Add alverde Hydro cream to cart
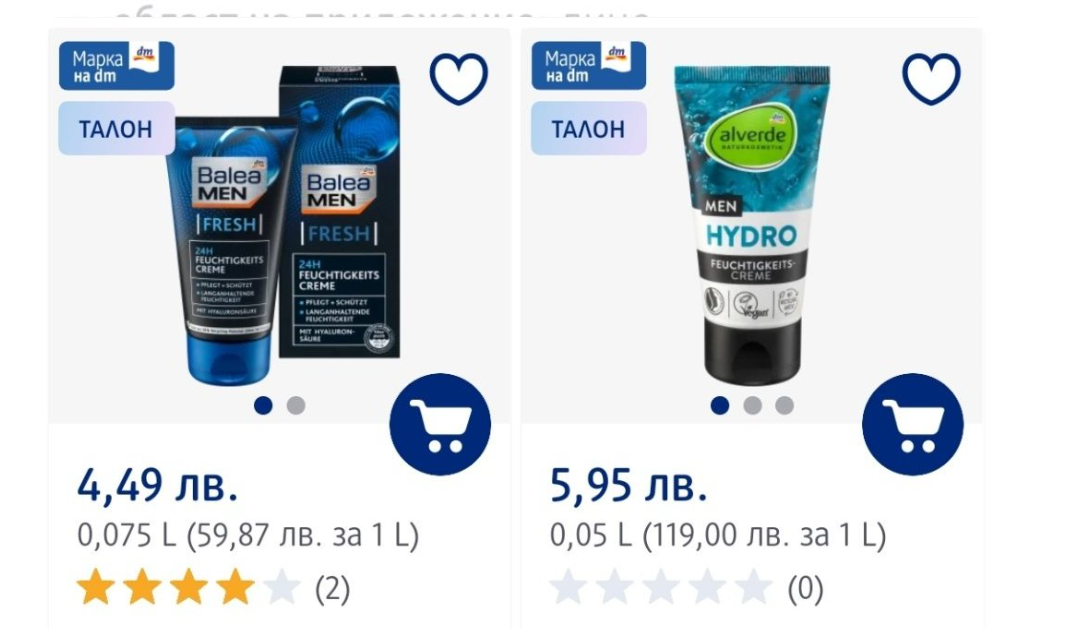 (x=913, y=424)
